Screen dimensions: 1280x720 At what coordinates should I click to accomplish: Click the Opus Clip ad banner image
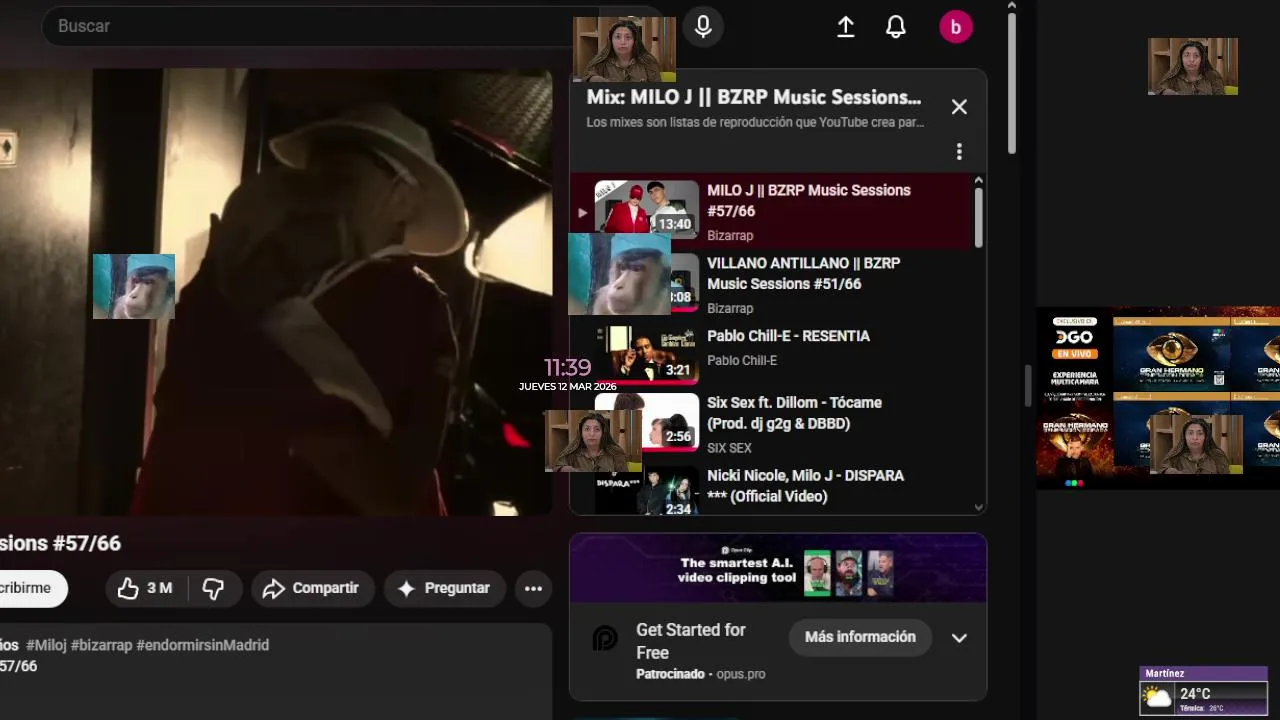point(778,568)
